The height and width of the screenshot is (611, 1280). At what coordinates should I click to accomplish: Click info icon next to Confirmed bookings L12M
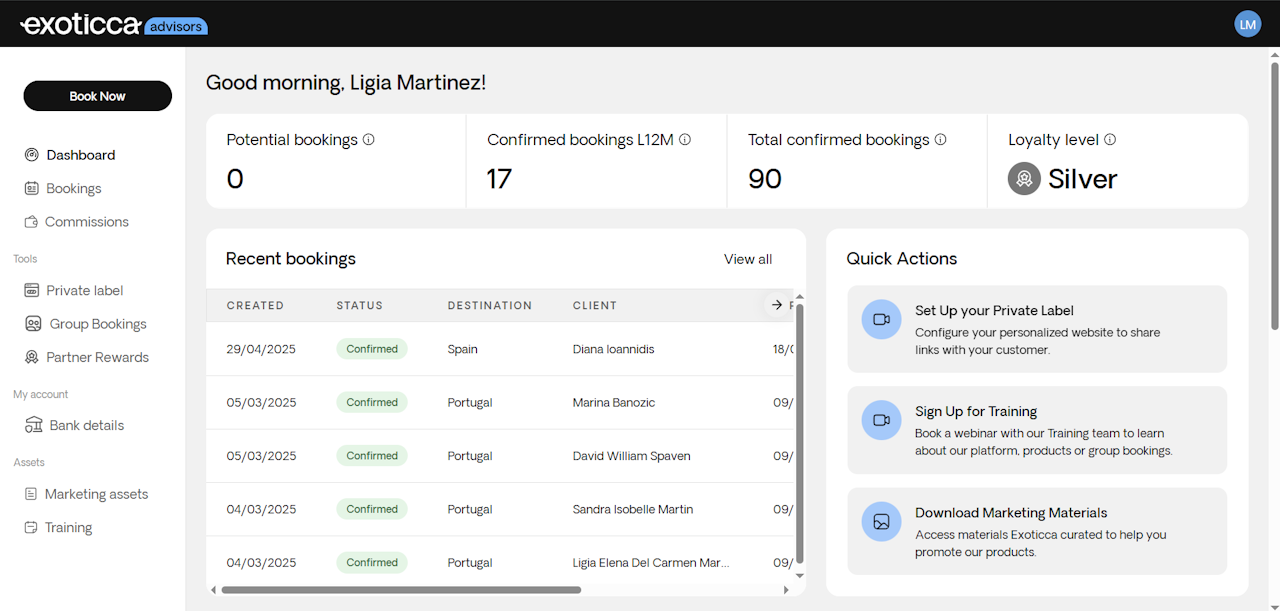click(x=685, y=140)
